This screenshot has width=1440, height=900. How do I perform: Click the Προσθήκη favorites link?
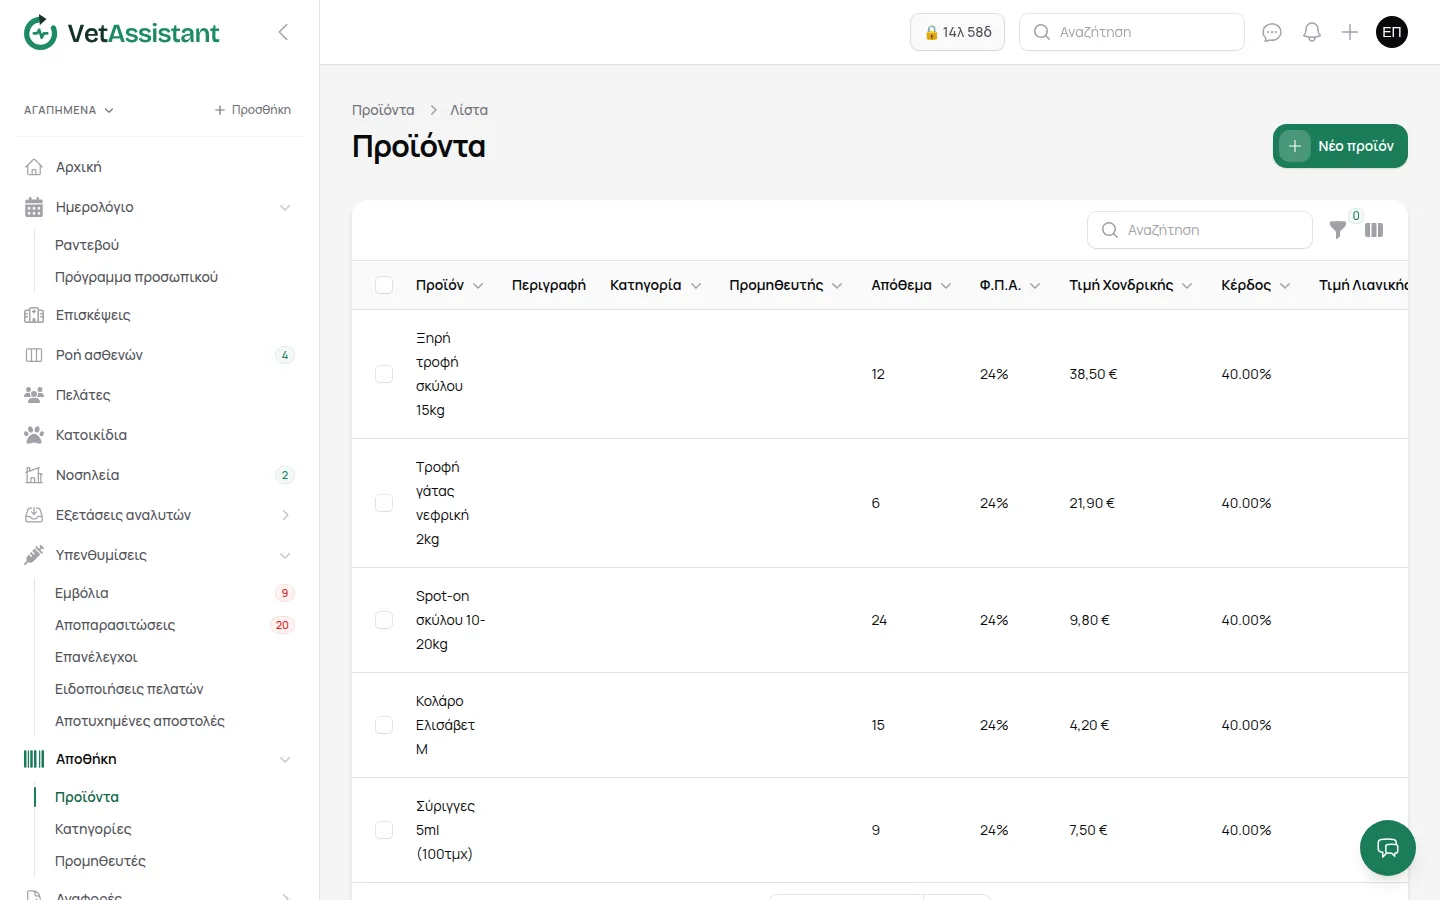click(253, 110)
